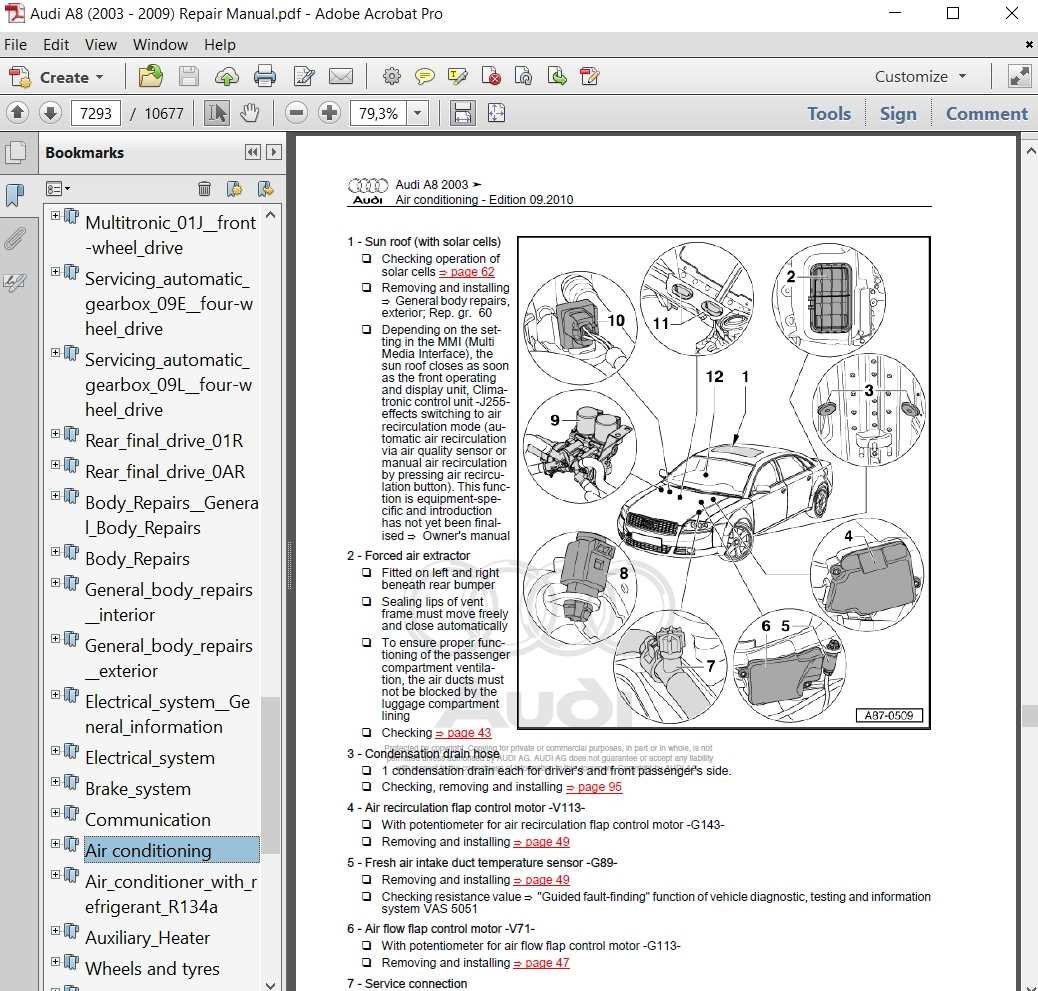The image size is (1038, 991).
Task: Follow the page 62 link
Action: 467,272
